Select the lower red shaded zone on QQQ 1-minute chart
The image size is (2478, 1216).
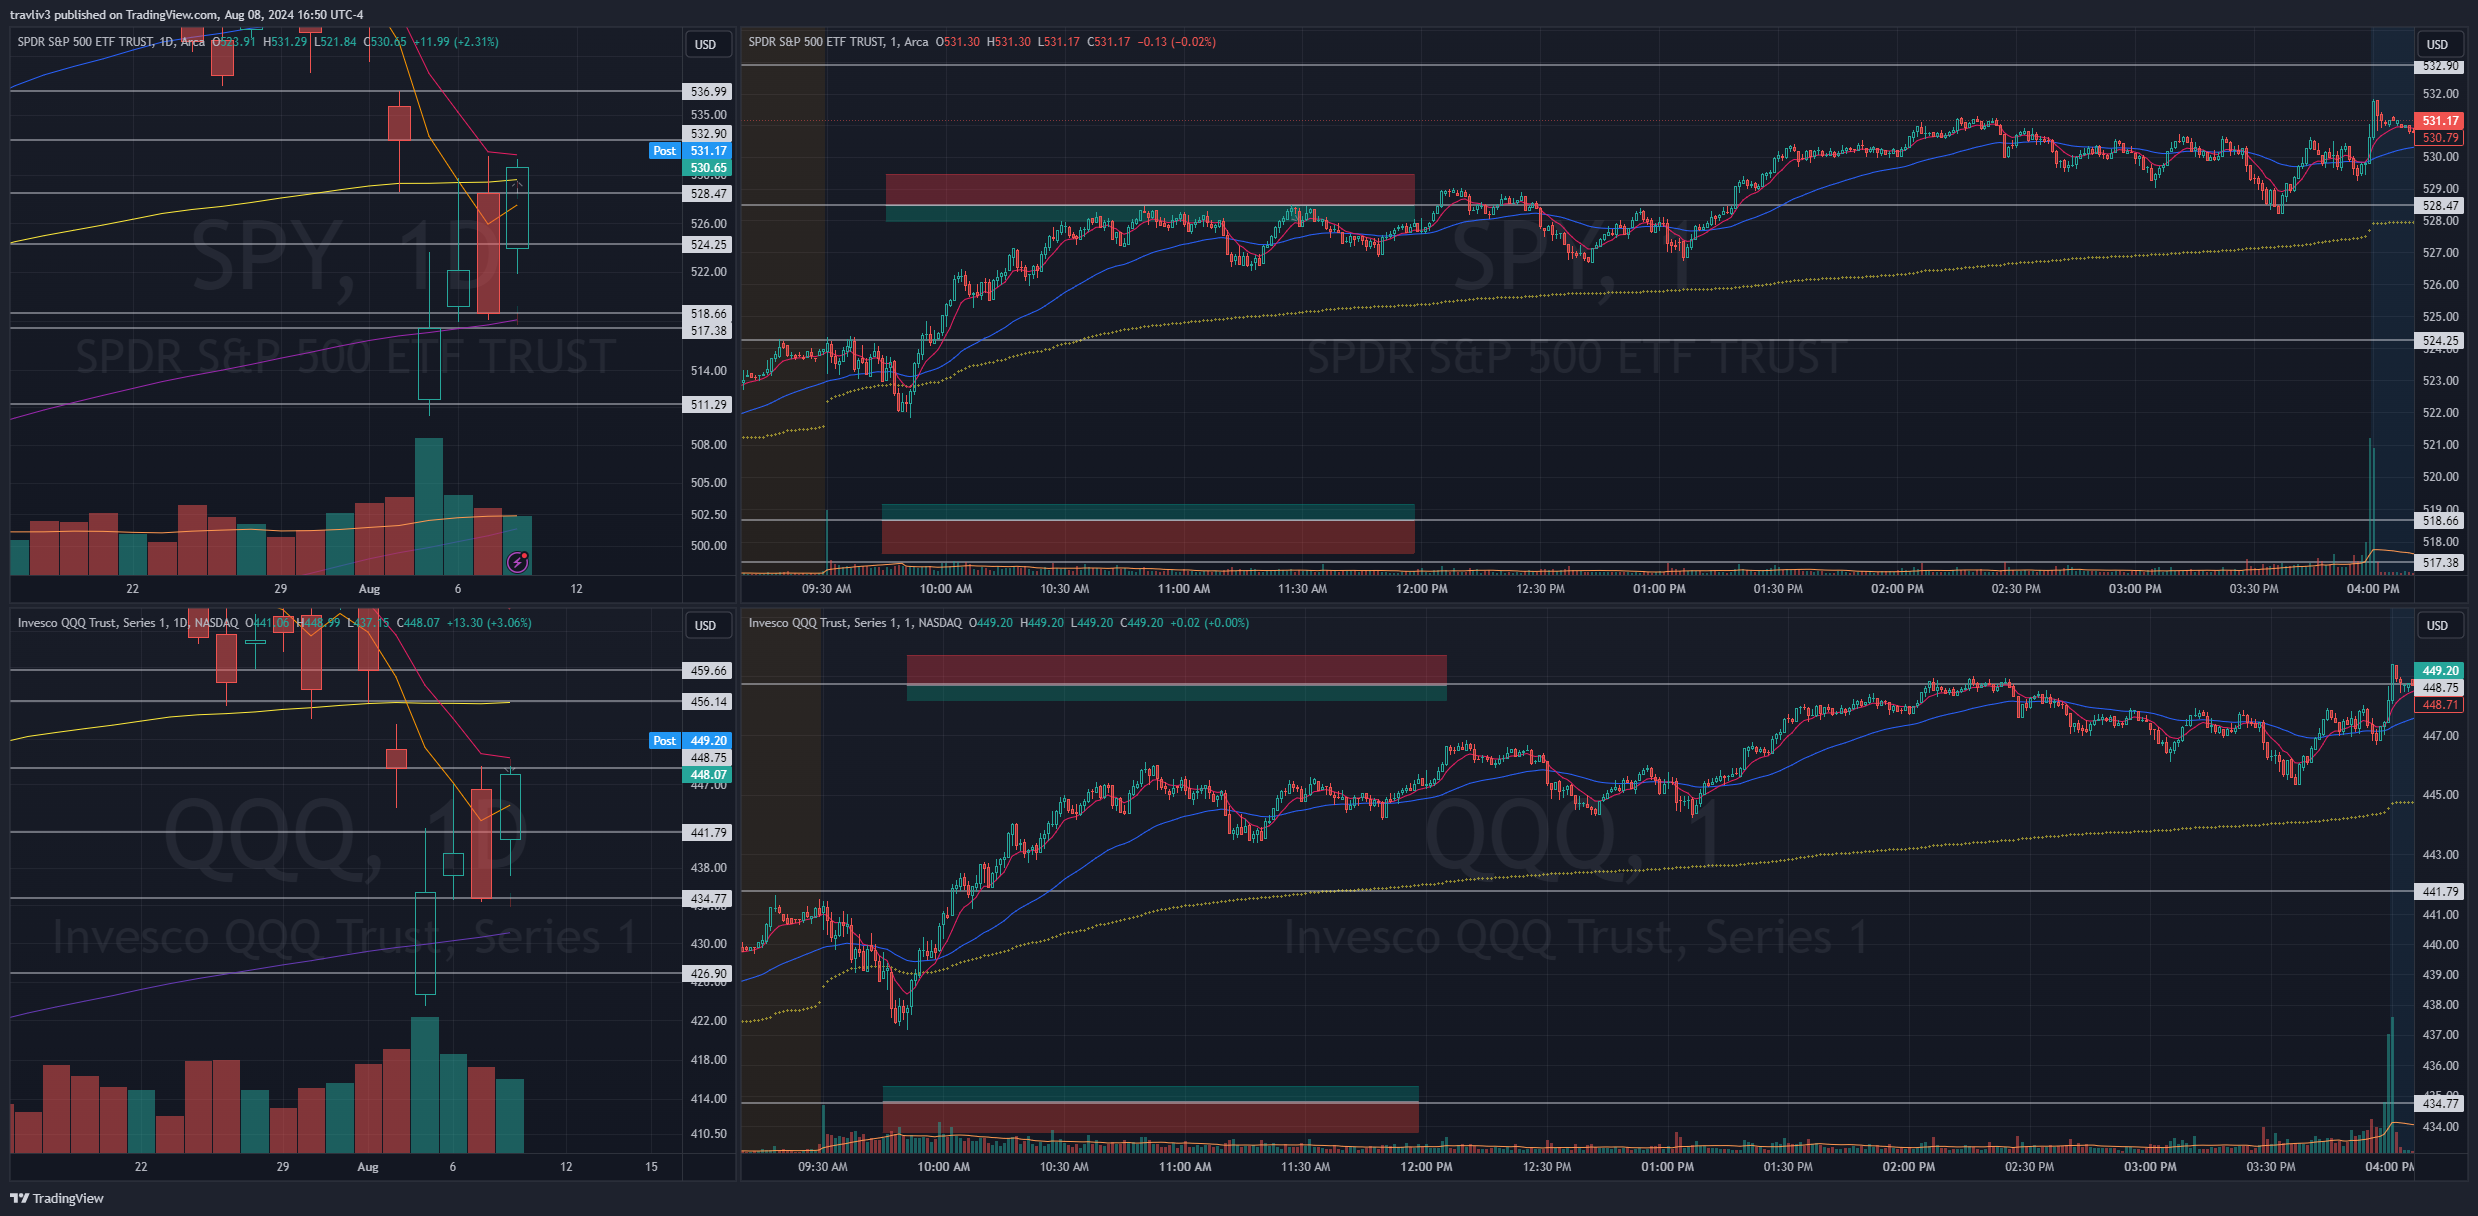pyautogui.click(x=1150, y=1117)
